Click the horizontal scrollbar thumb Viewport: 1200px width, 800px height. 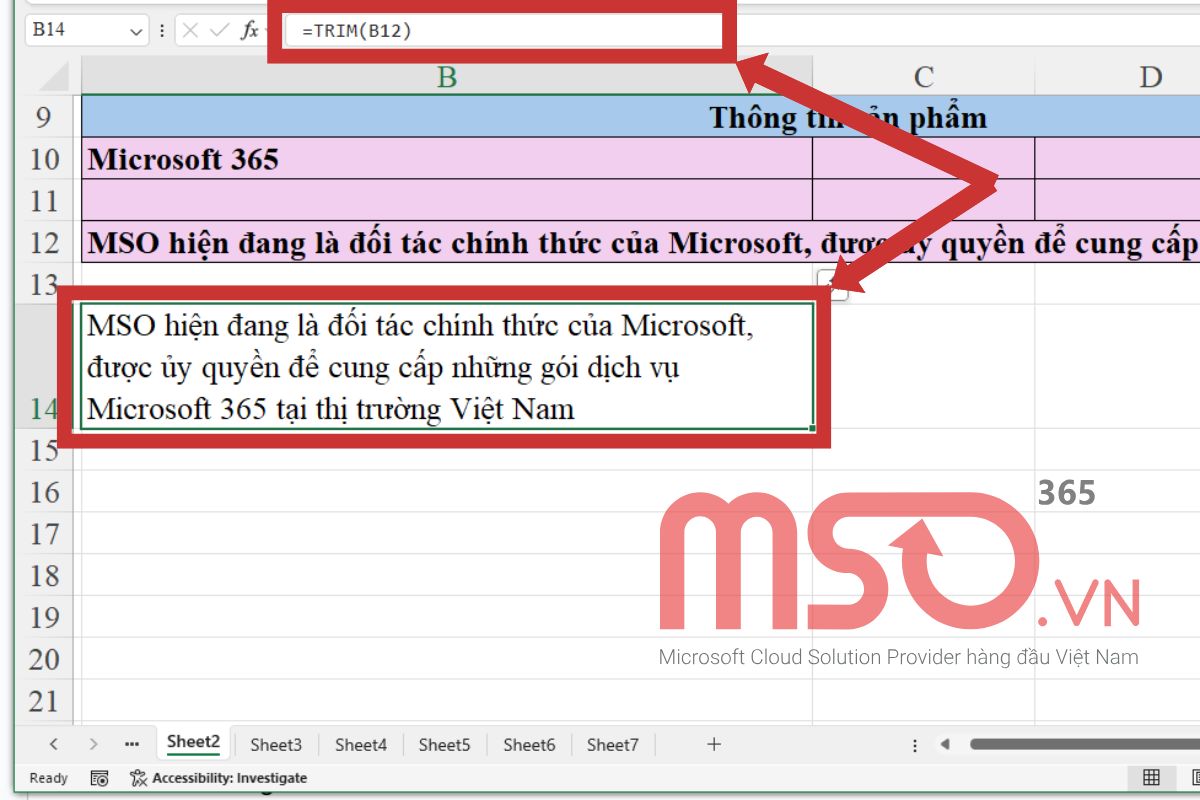pos(1084,744)
